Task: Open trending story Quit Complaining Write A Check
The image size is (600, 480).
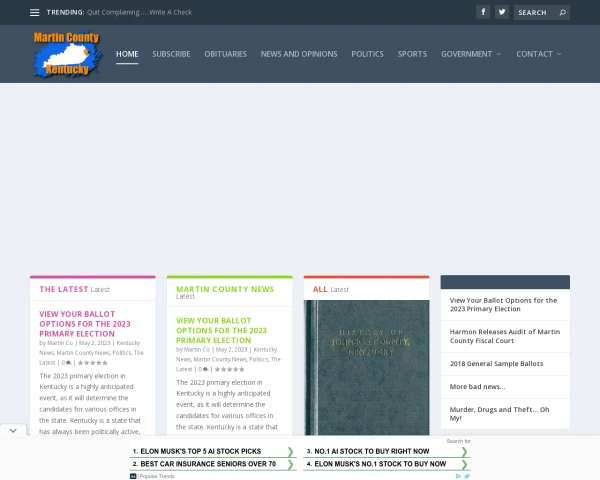Action: [x=139, y=12]
